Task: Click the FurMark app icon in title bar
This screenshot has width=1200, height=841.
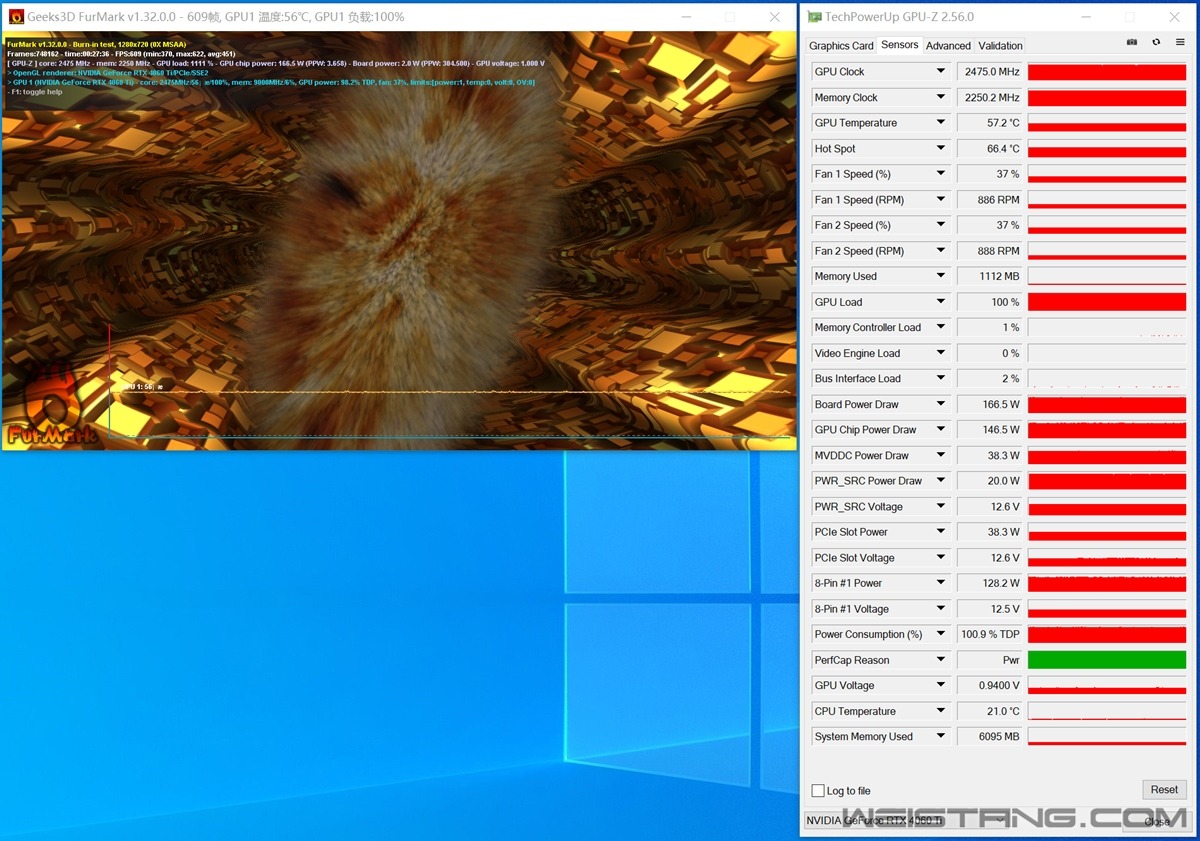Action: 17,17
